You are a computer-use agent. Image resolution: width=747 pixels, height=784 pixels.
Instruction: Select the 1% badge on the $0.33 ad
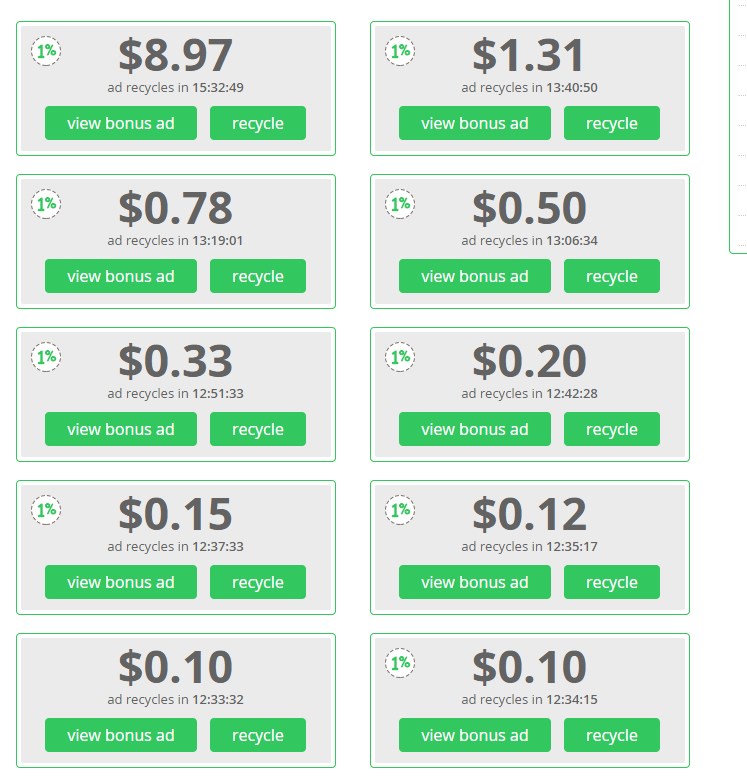[46, 357]
